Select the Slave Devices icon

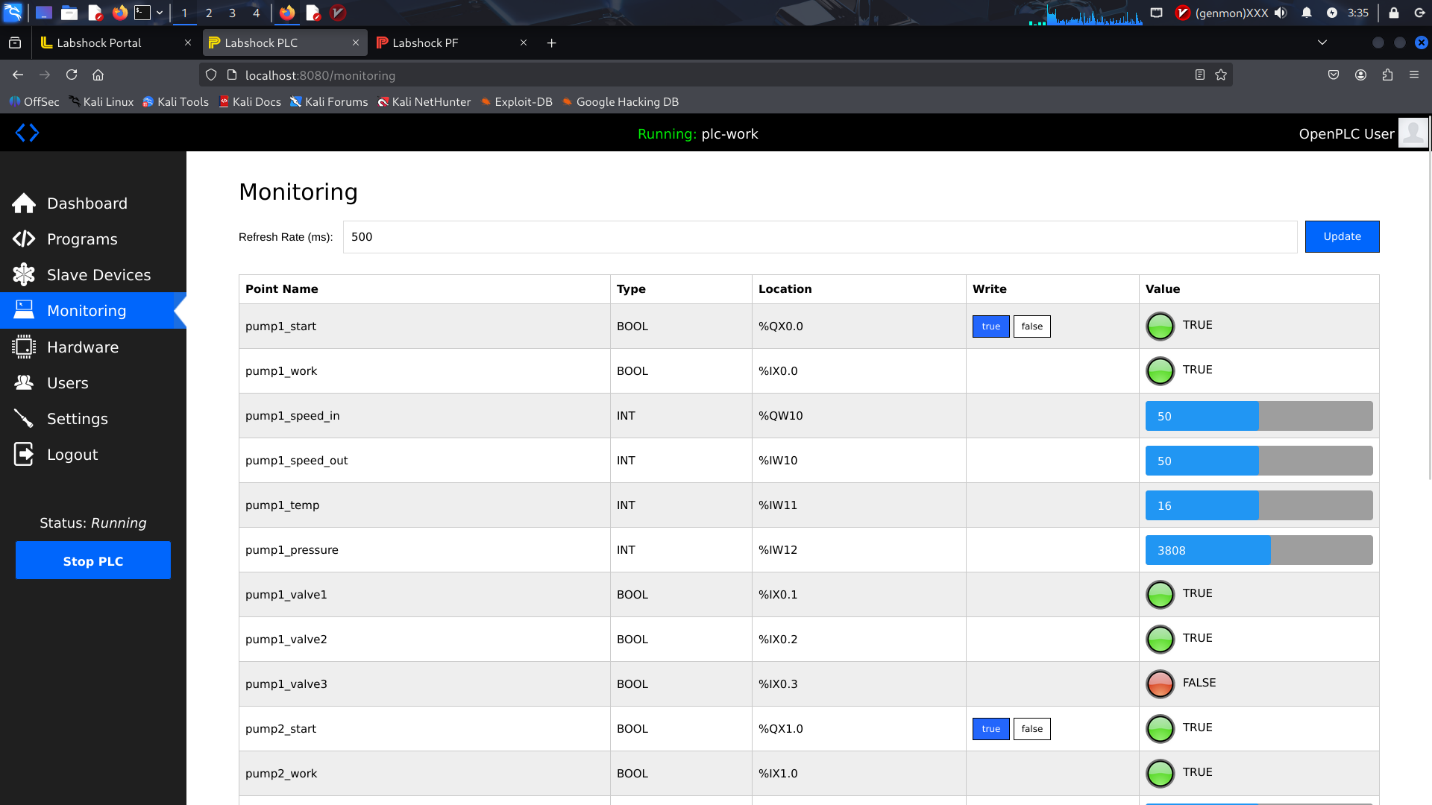click(x=24, y=275)
